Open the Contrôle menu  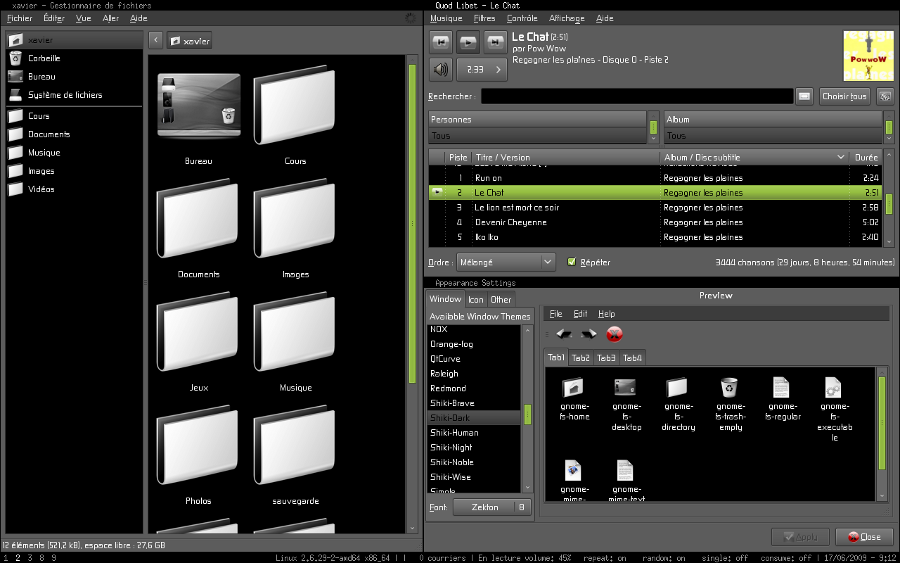[522, 18]
